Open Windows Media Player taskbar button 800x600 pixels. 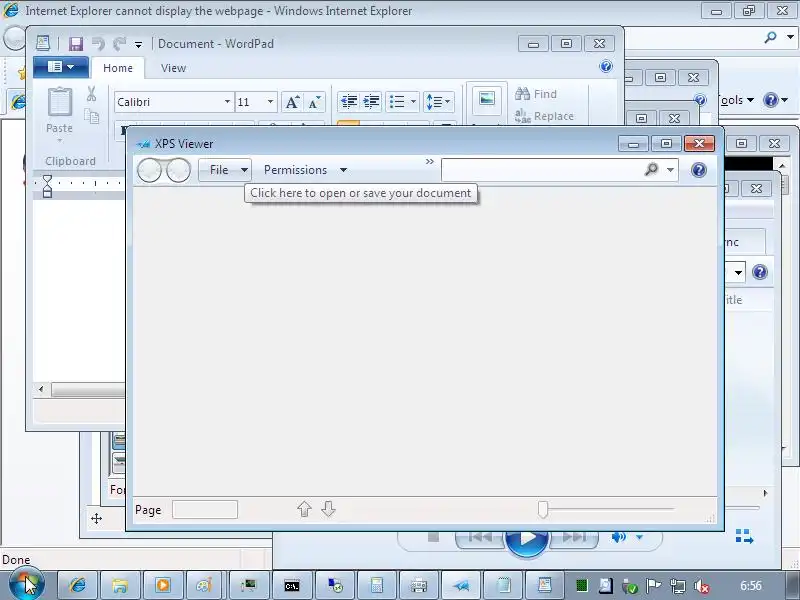click(x=163, y=585)
